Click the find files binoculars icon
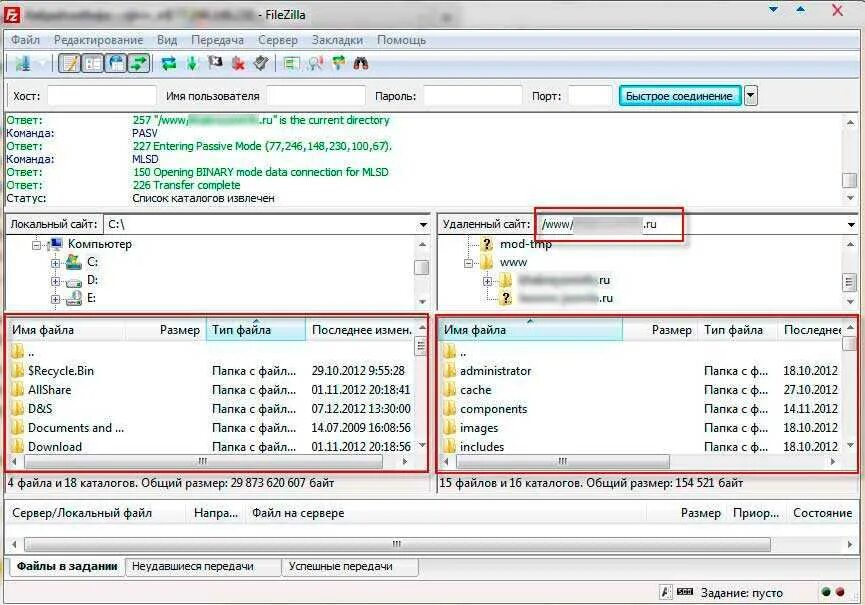The image size is (865, 605). tap(361, 64)
